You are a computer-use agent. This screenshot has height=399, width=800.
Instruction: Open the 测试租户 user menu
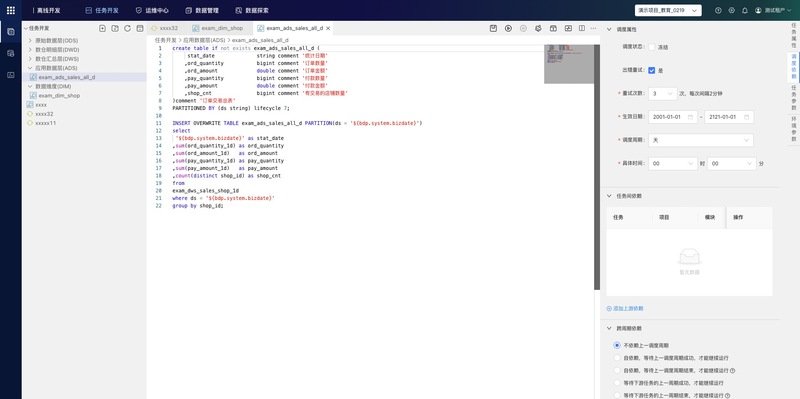click(773, 10)
